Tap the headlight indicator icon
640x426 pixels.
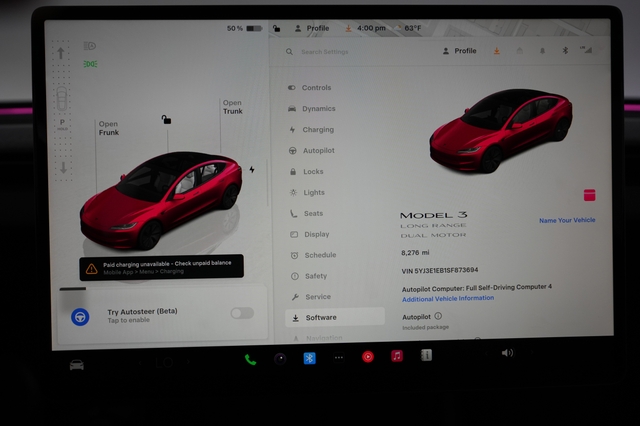coord(90,46)
